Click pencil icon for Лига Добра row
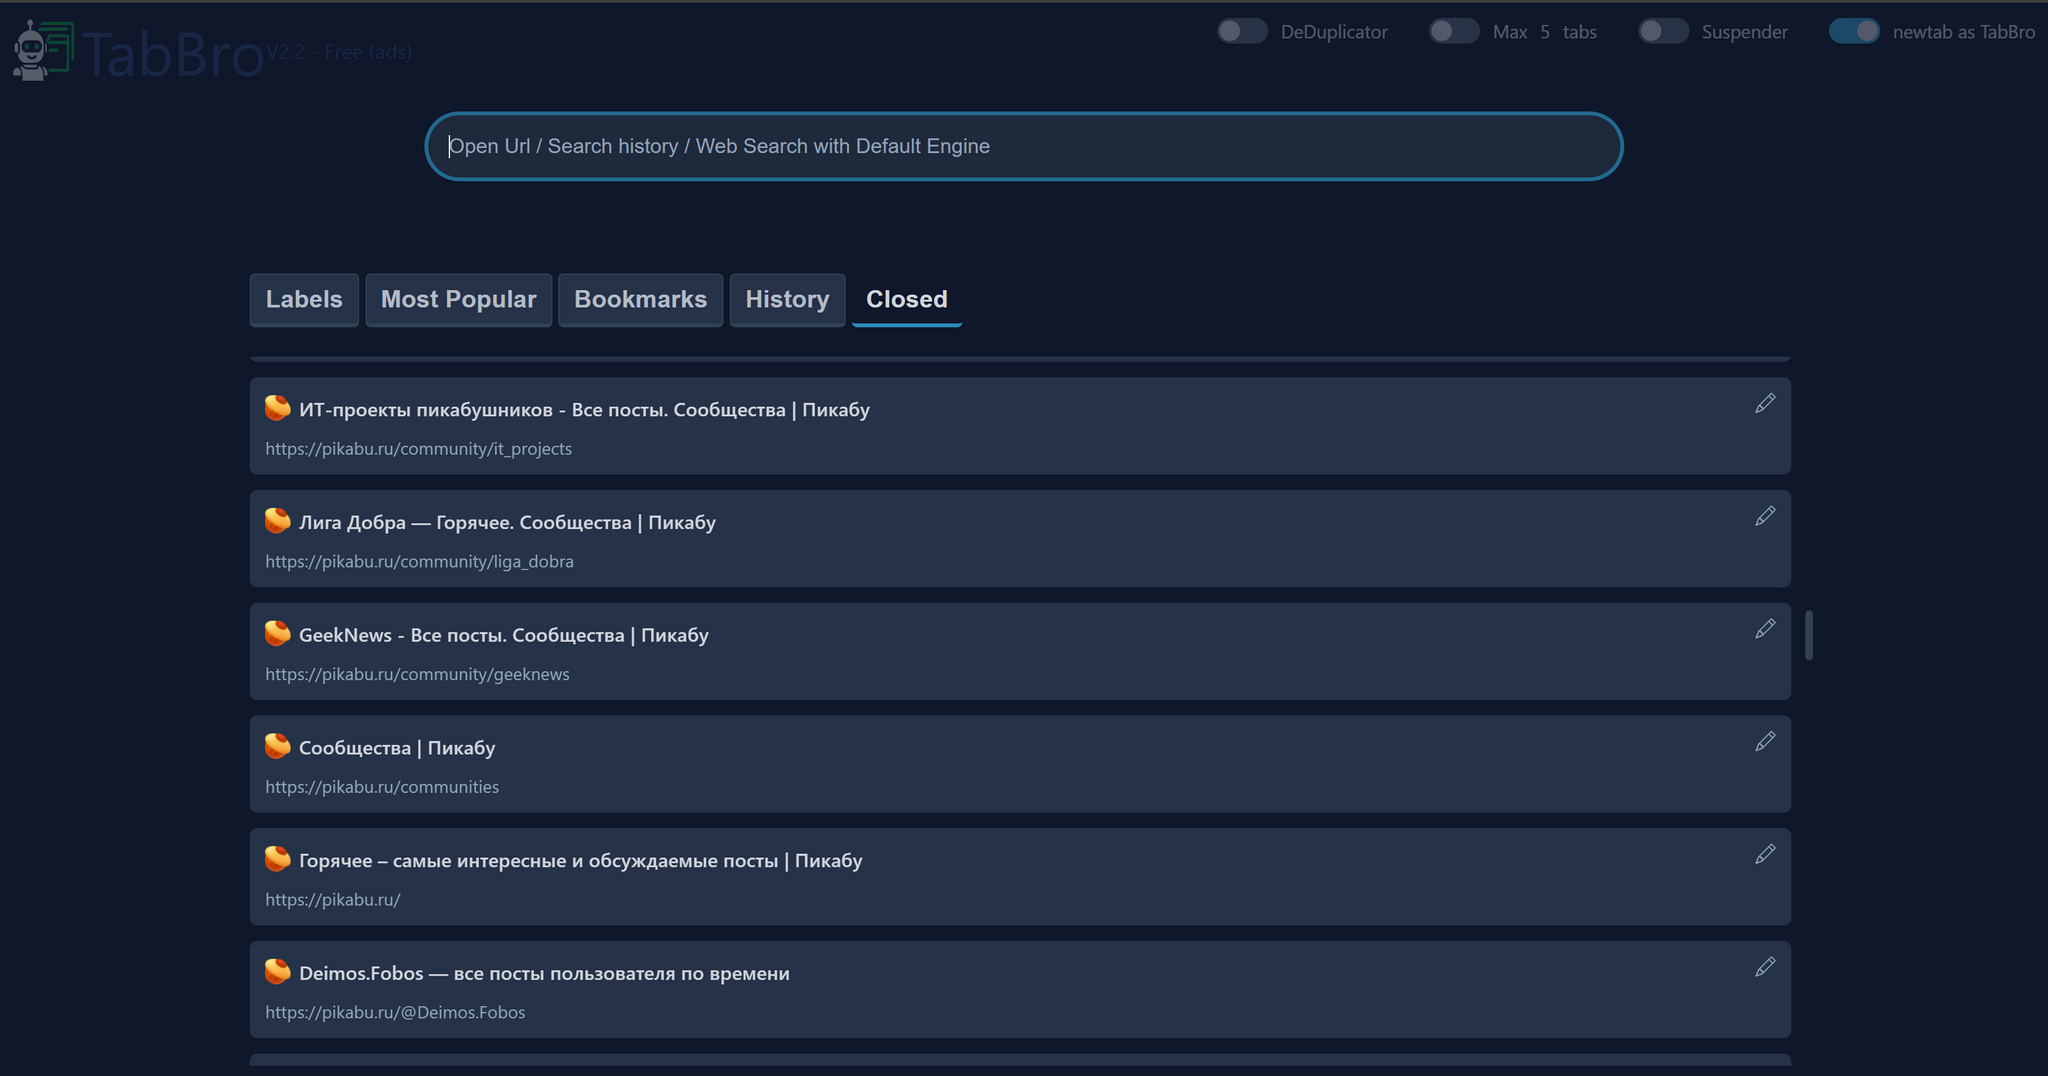 click(x=1765, y=516)
